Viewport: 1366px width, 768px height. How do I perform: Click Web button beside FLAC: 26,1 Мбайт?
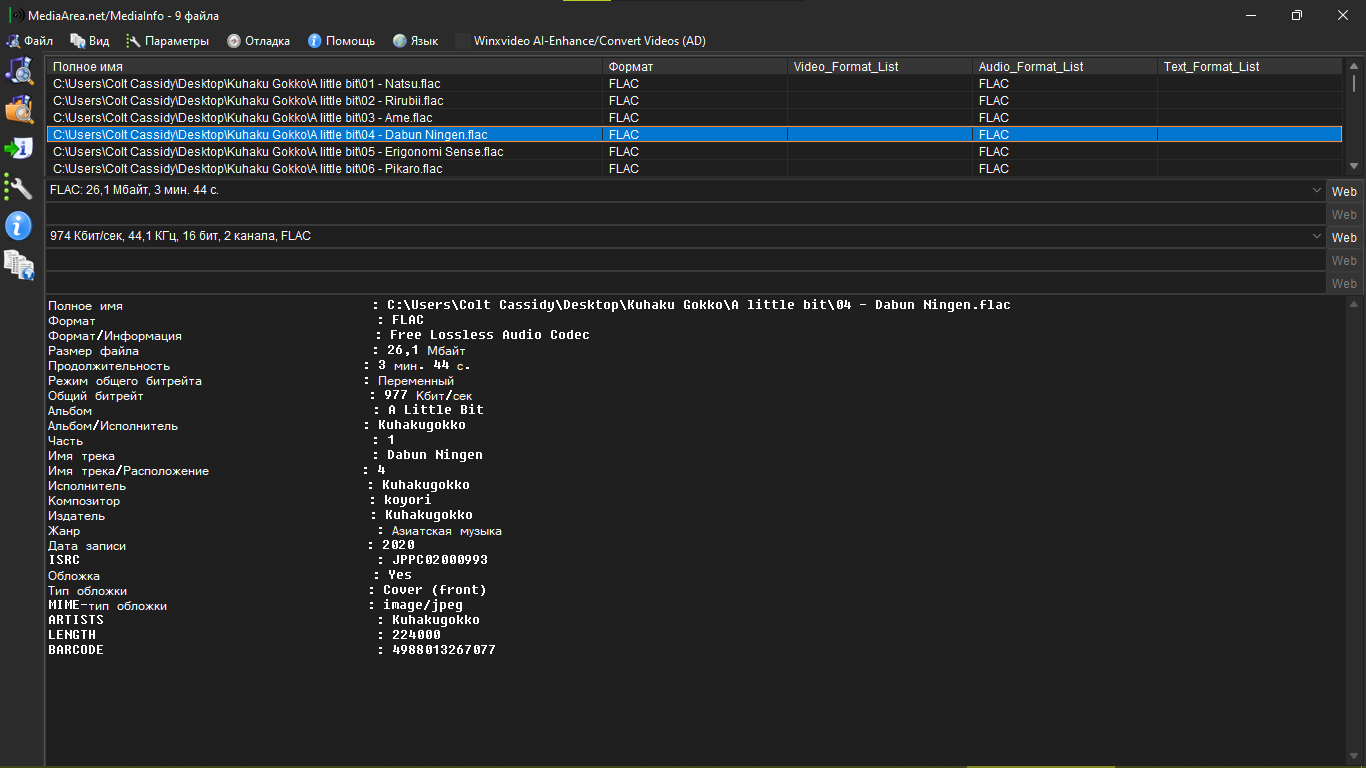tap(1344, 191)
